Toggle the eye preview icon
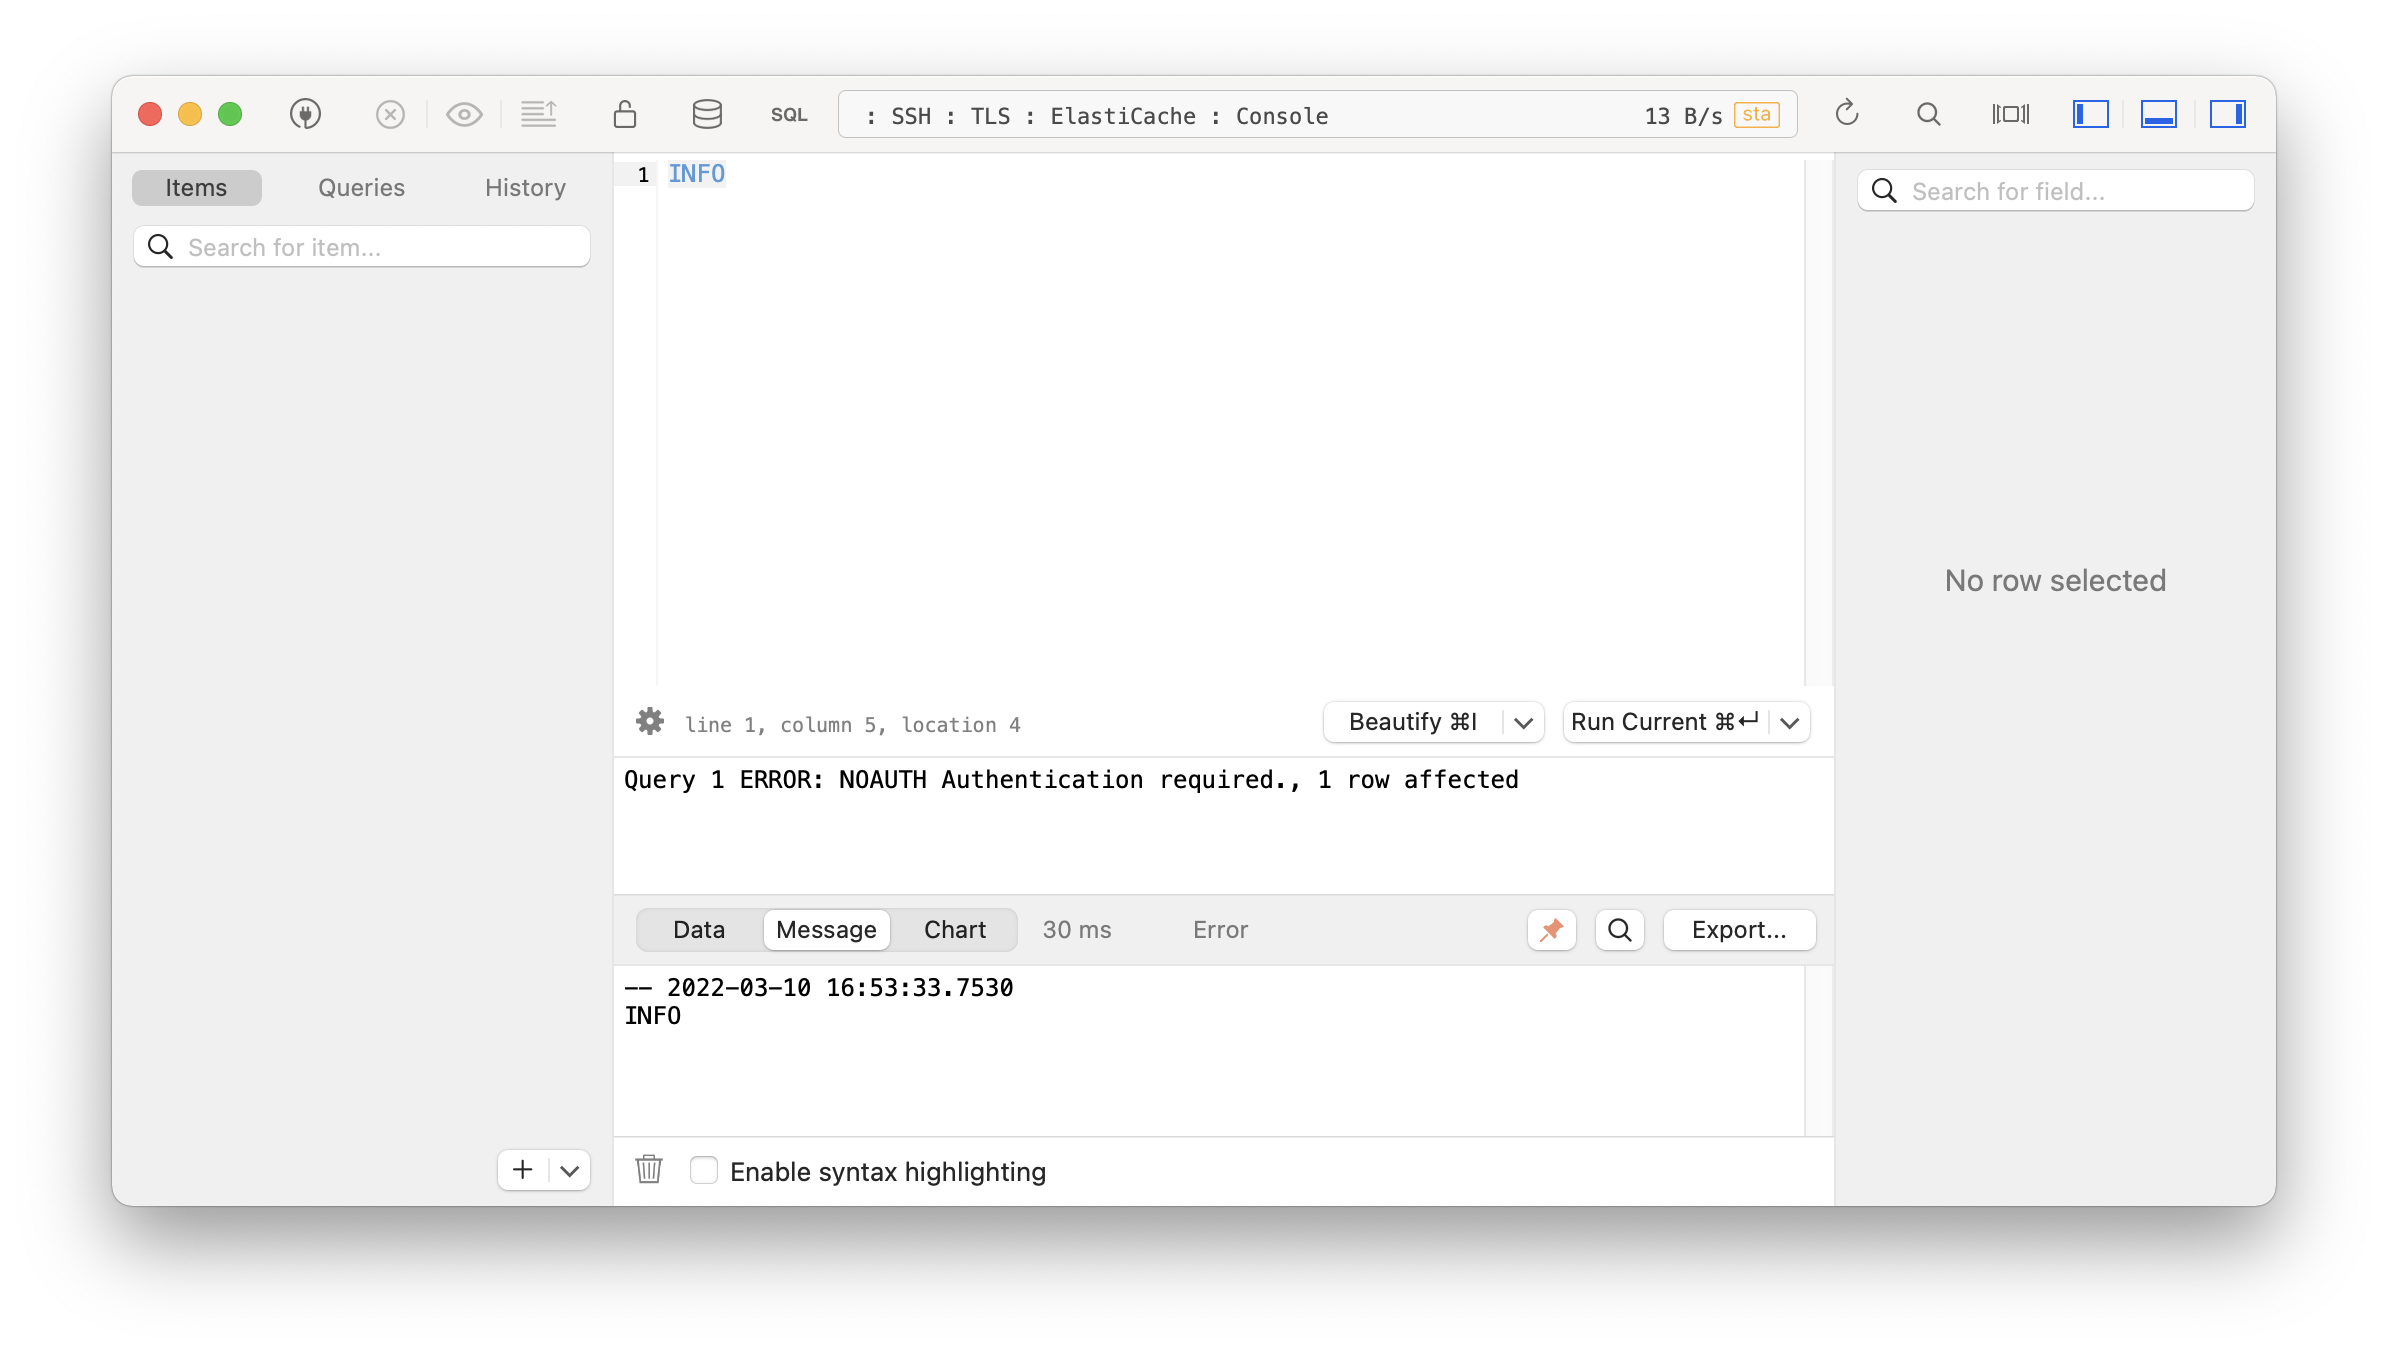 [463, 114]
